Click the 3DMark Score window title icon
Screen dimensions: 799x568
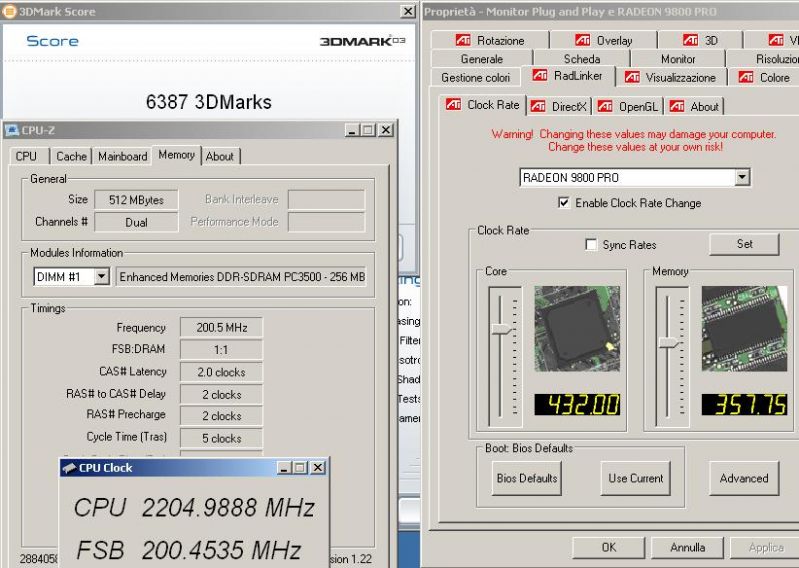(9, 11)
